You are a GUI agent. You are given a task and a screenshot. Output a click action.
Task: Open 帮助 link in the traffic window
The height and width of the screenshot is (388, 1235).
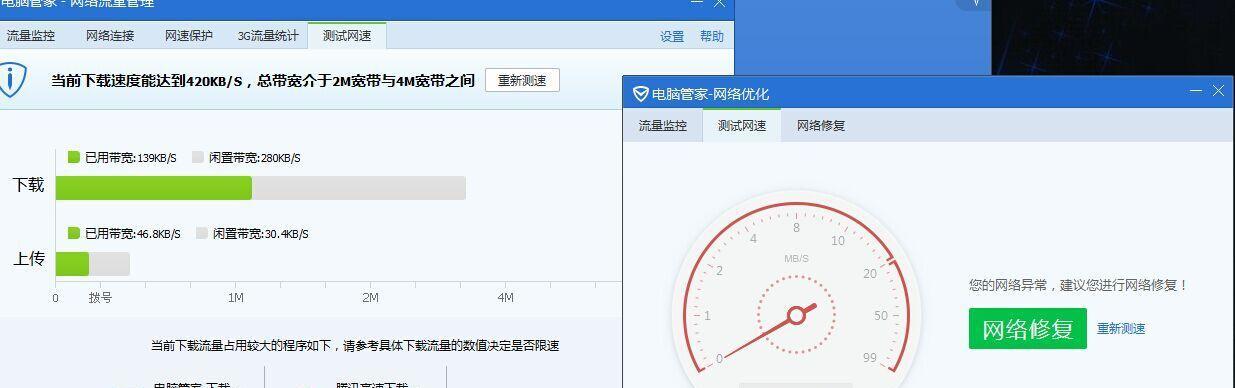tap(712, 37)
